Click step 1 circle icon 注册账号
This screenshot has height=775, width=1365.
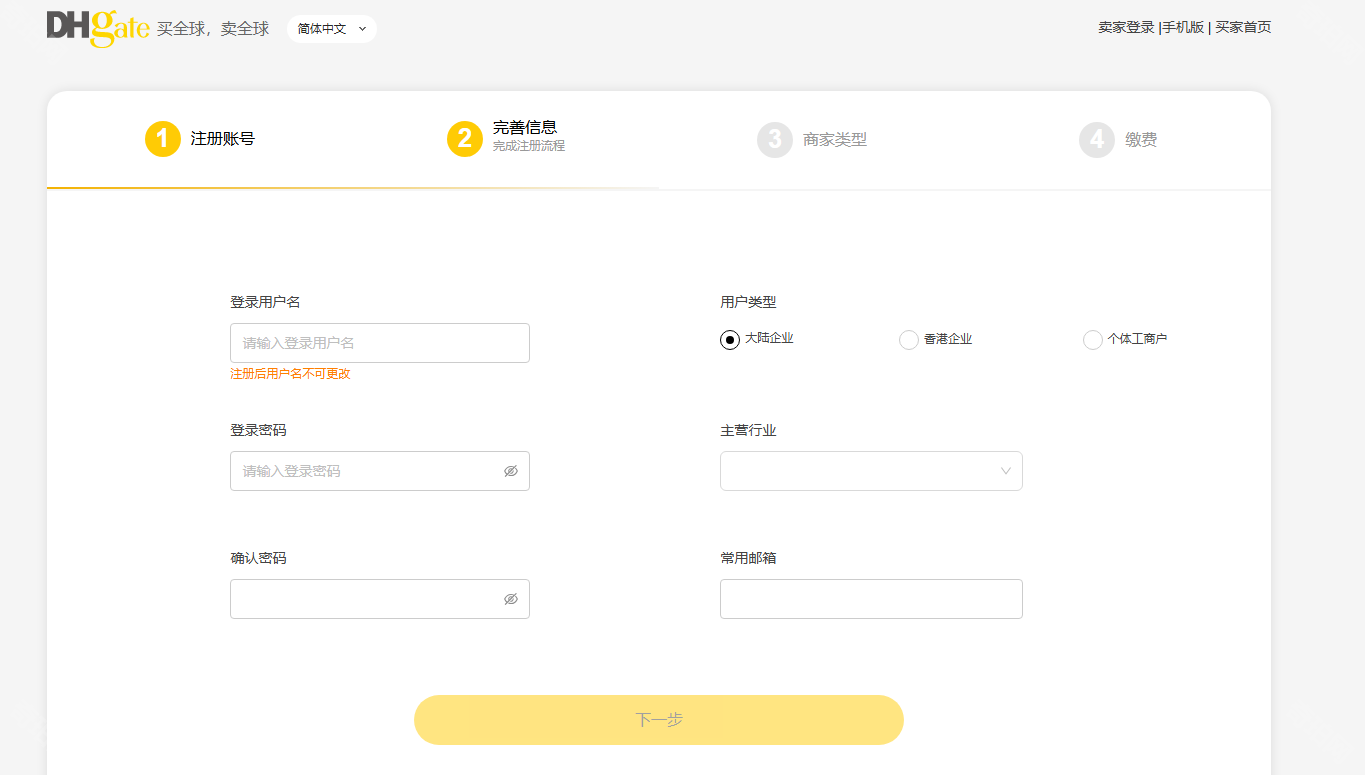coord(163,139)
